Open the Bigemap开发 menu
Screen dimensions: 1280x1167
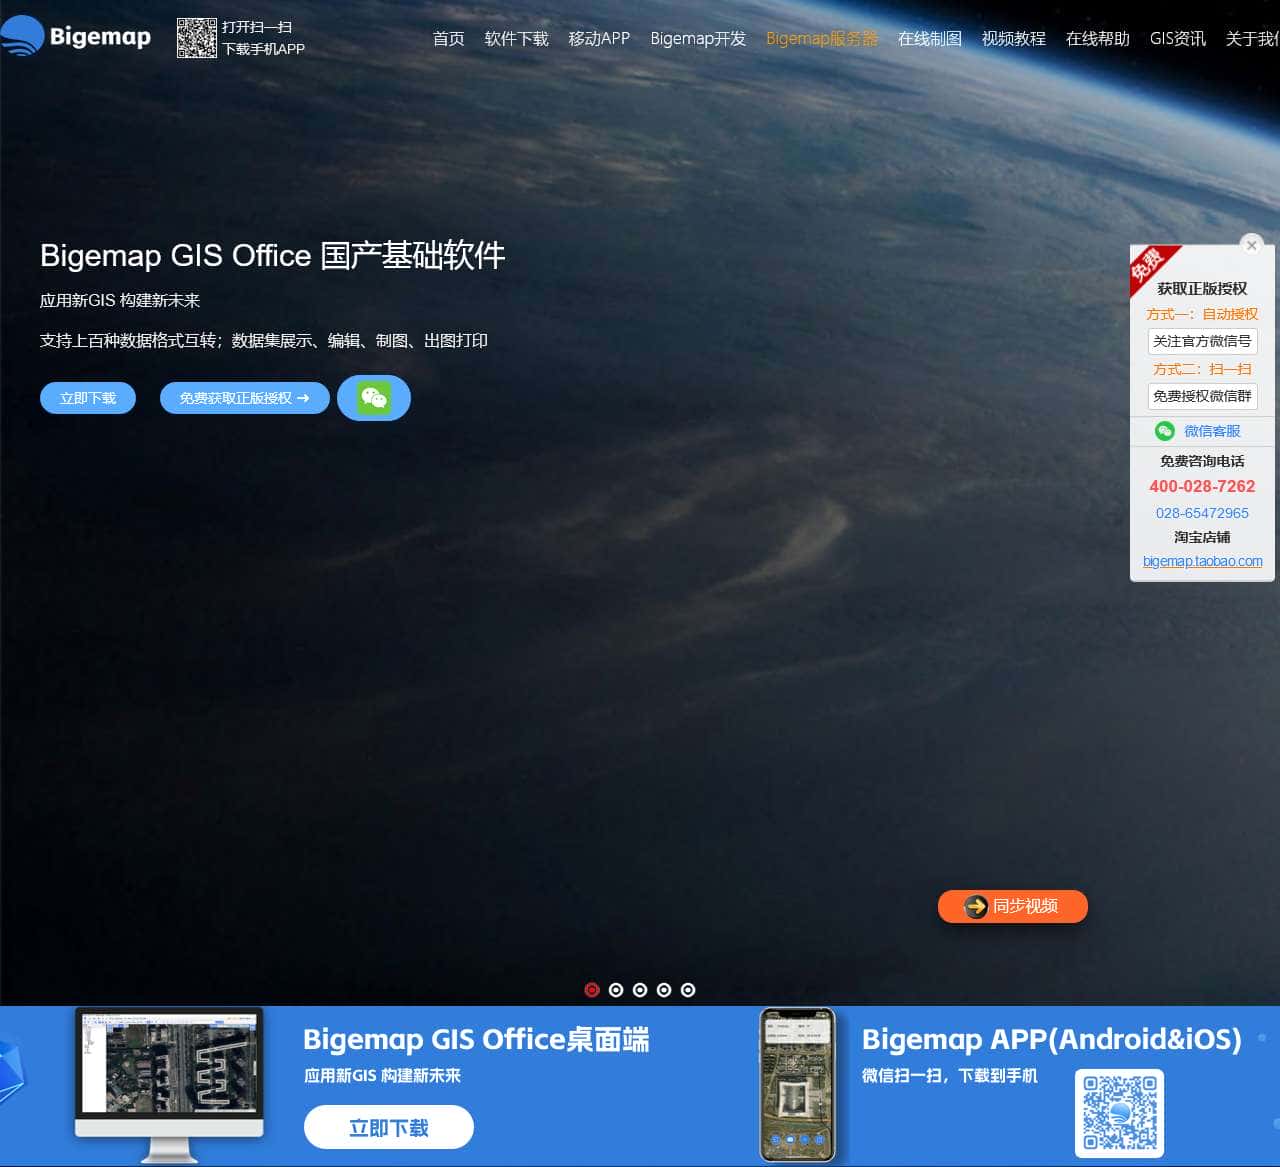pos(698,38)
